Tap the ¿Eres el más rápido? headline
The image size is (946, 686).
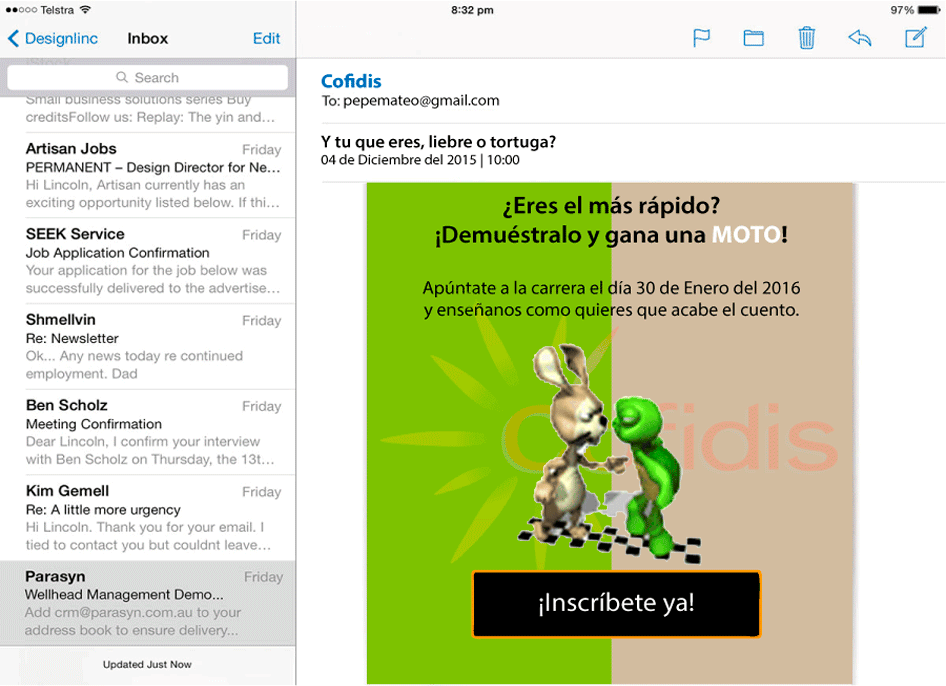click(611, 206)
